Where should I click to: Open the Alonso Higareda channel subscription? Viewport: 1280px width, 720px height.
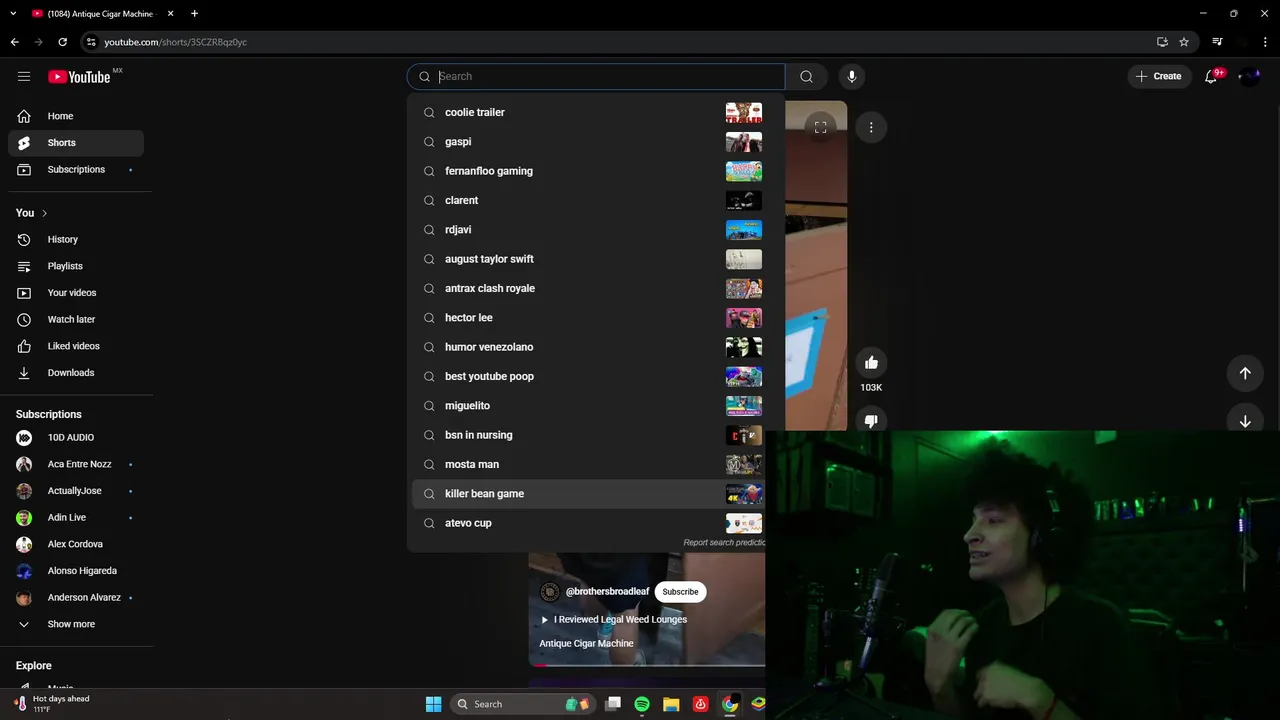coord(76,571)
